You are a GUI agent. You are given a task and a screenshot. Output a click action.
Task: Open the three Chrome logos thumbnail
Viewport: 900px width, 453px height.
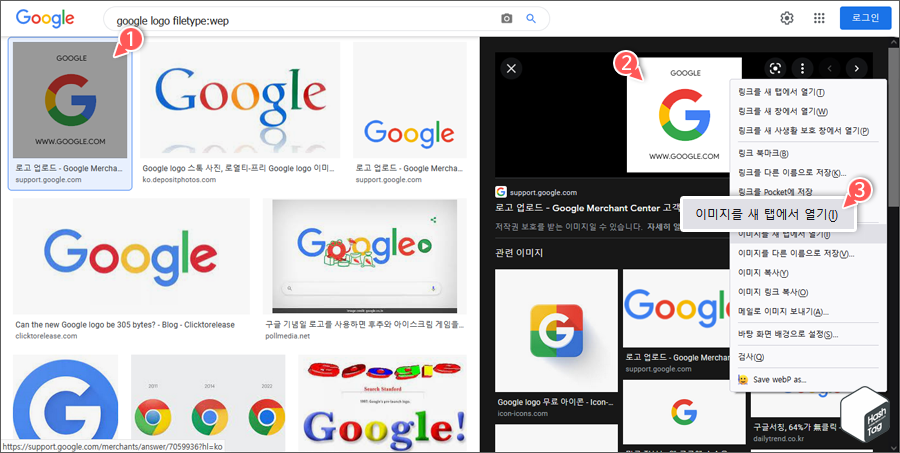[x=208, y=402]
